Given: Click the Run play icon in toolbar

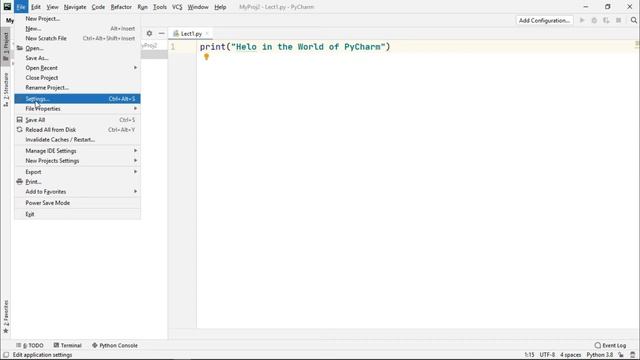Looking at the screenshot, I should coord(582,20).
